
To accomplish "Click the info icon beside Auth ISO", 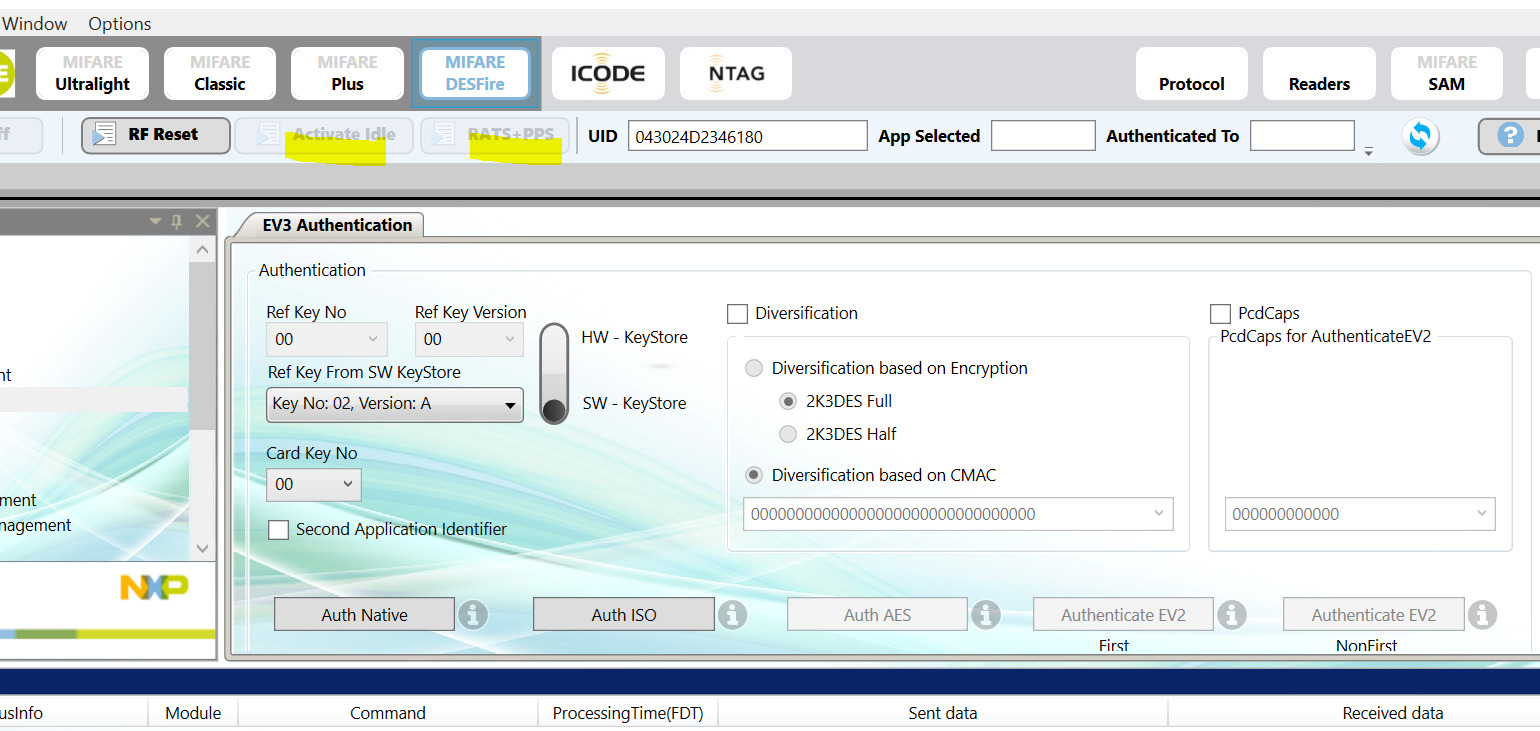I will tap(733, 615).
